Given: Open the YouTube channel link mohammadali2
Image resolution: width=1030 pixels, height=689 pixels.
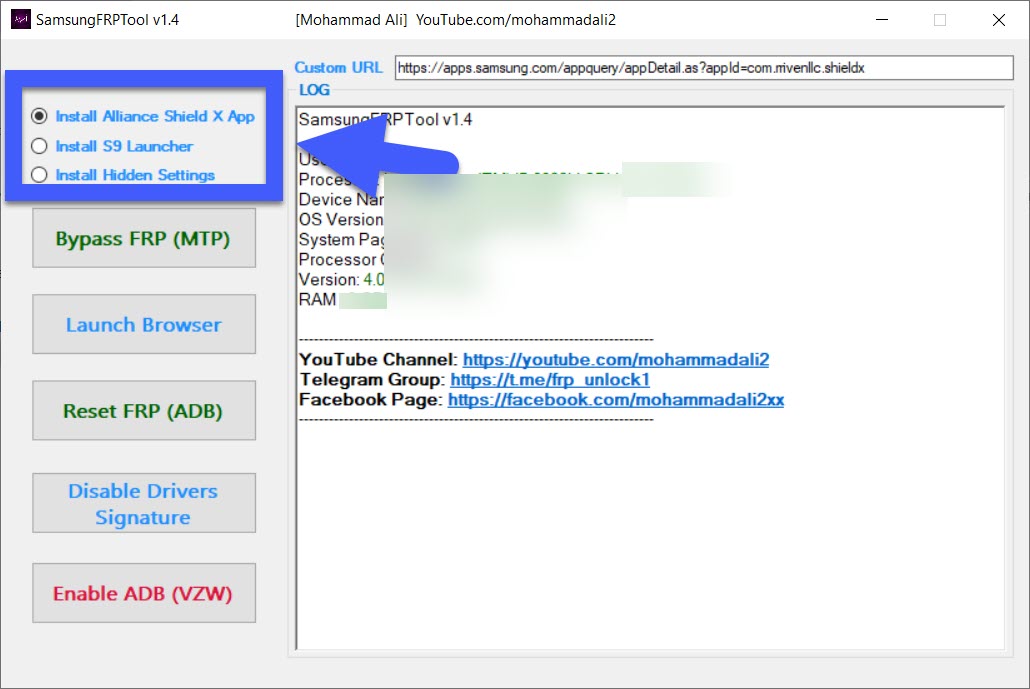Looking at the screenshot, I should 616,360.
